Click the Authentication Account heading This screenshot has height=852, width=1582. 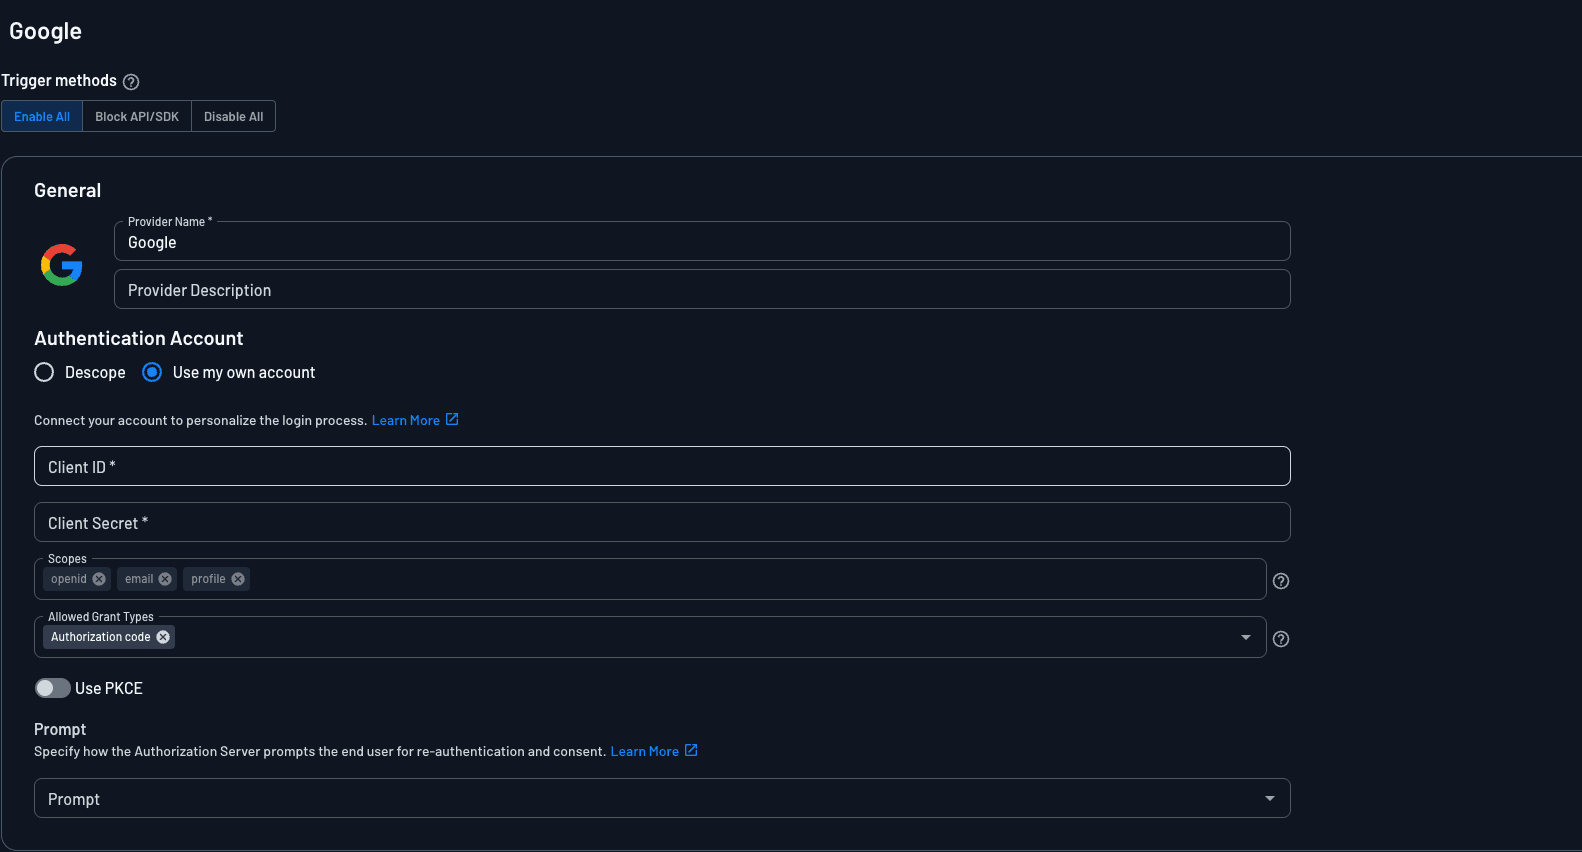coord(139,338)
